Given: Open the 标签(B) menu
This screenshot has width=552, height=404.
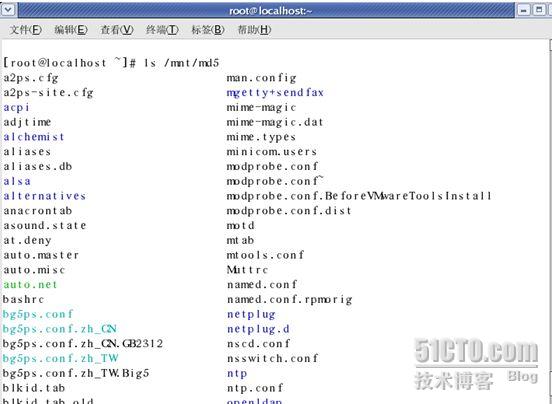Looking at the screenshot, I should (208, 30).
